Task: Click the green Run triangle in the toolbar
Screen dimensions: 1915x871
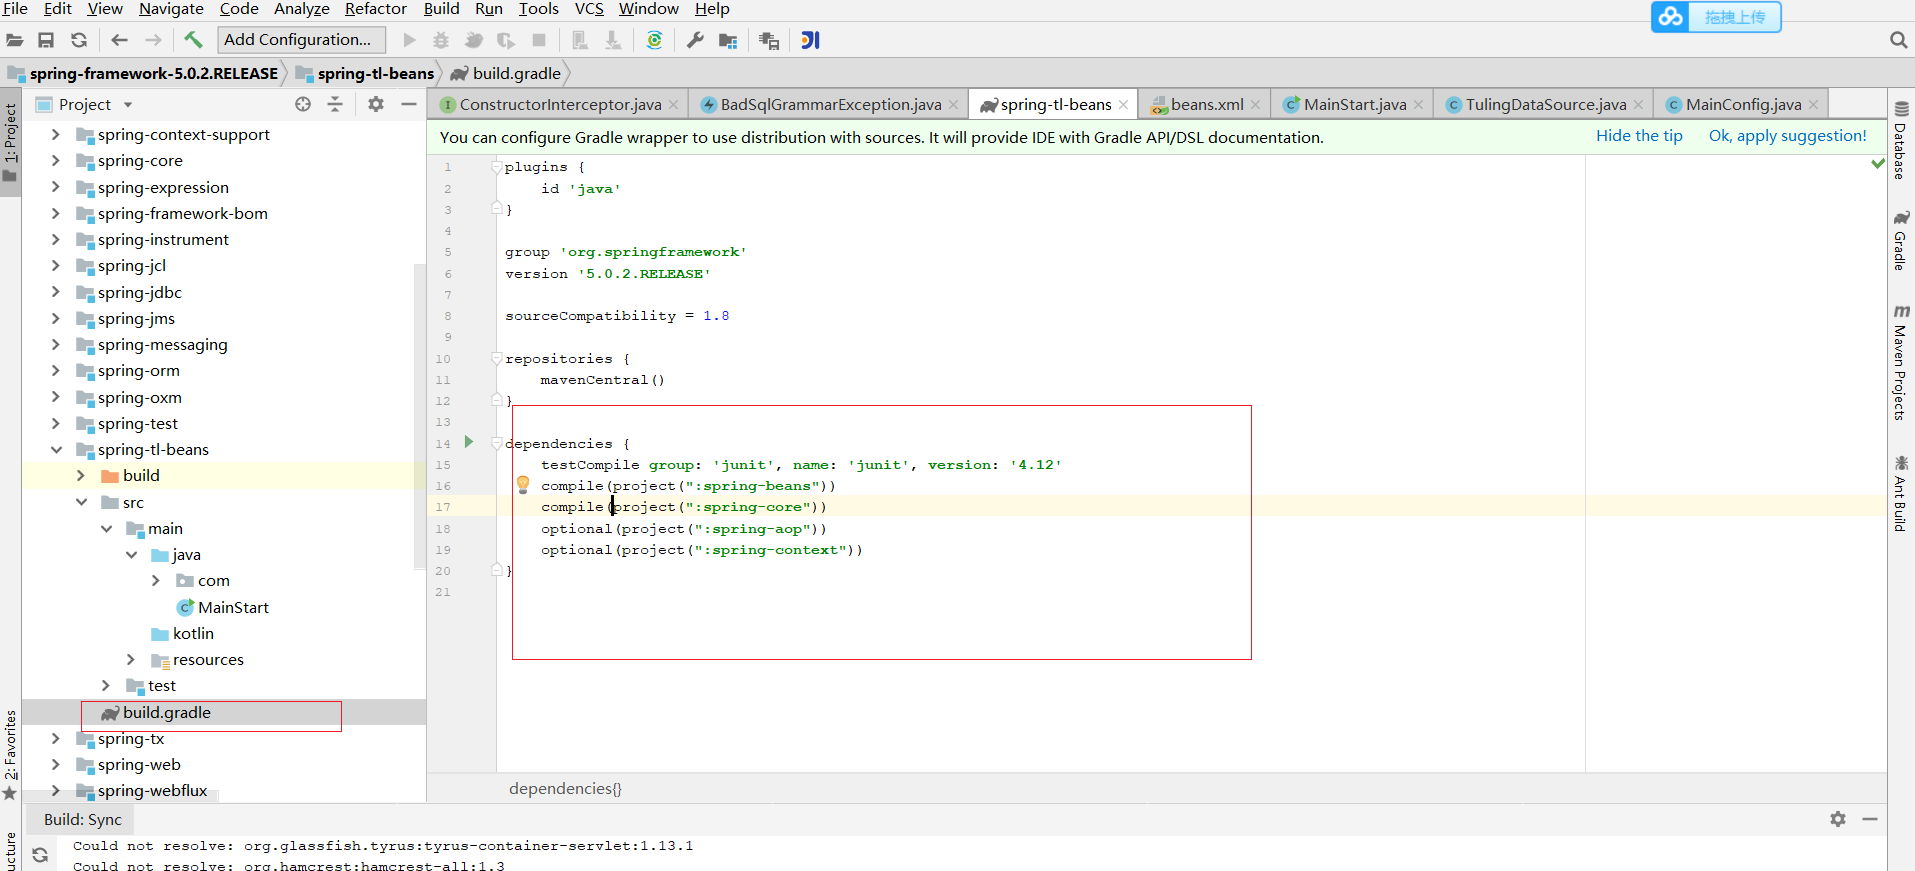Action: tap(409, 40)
